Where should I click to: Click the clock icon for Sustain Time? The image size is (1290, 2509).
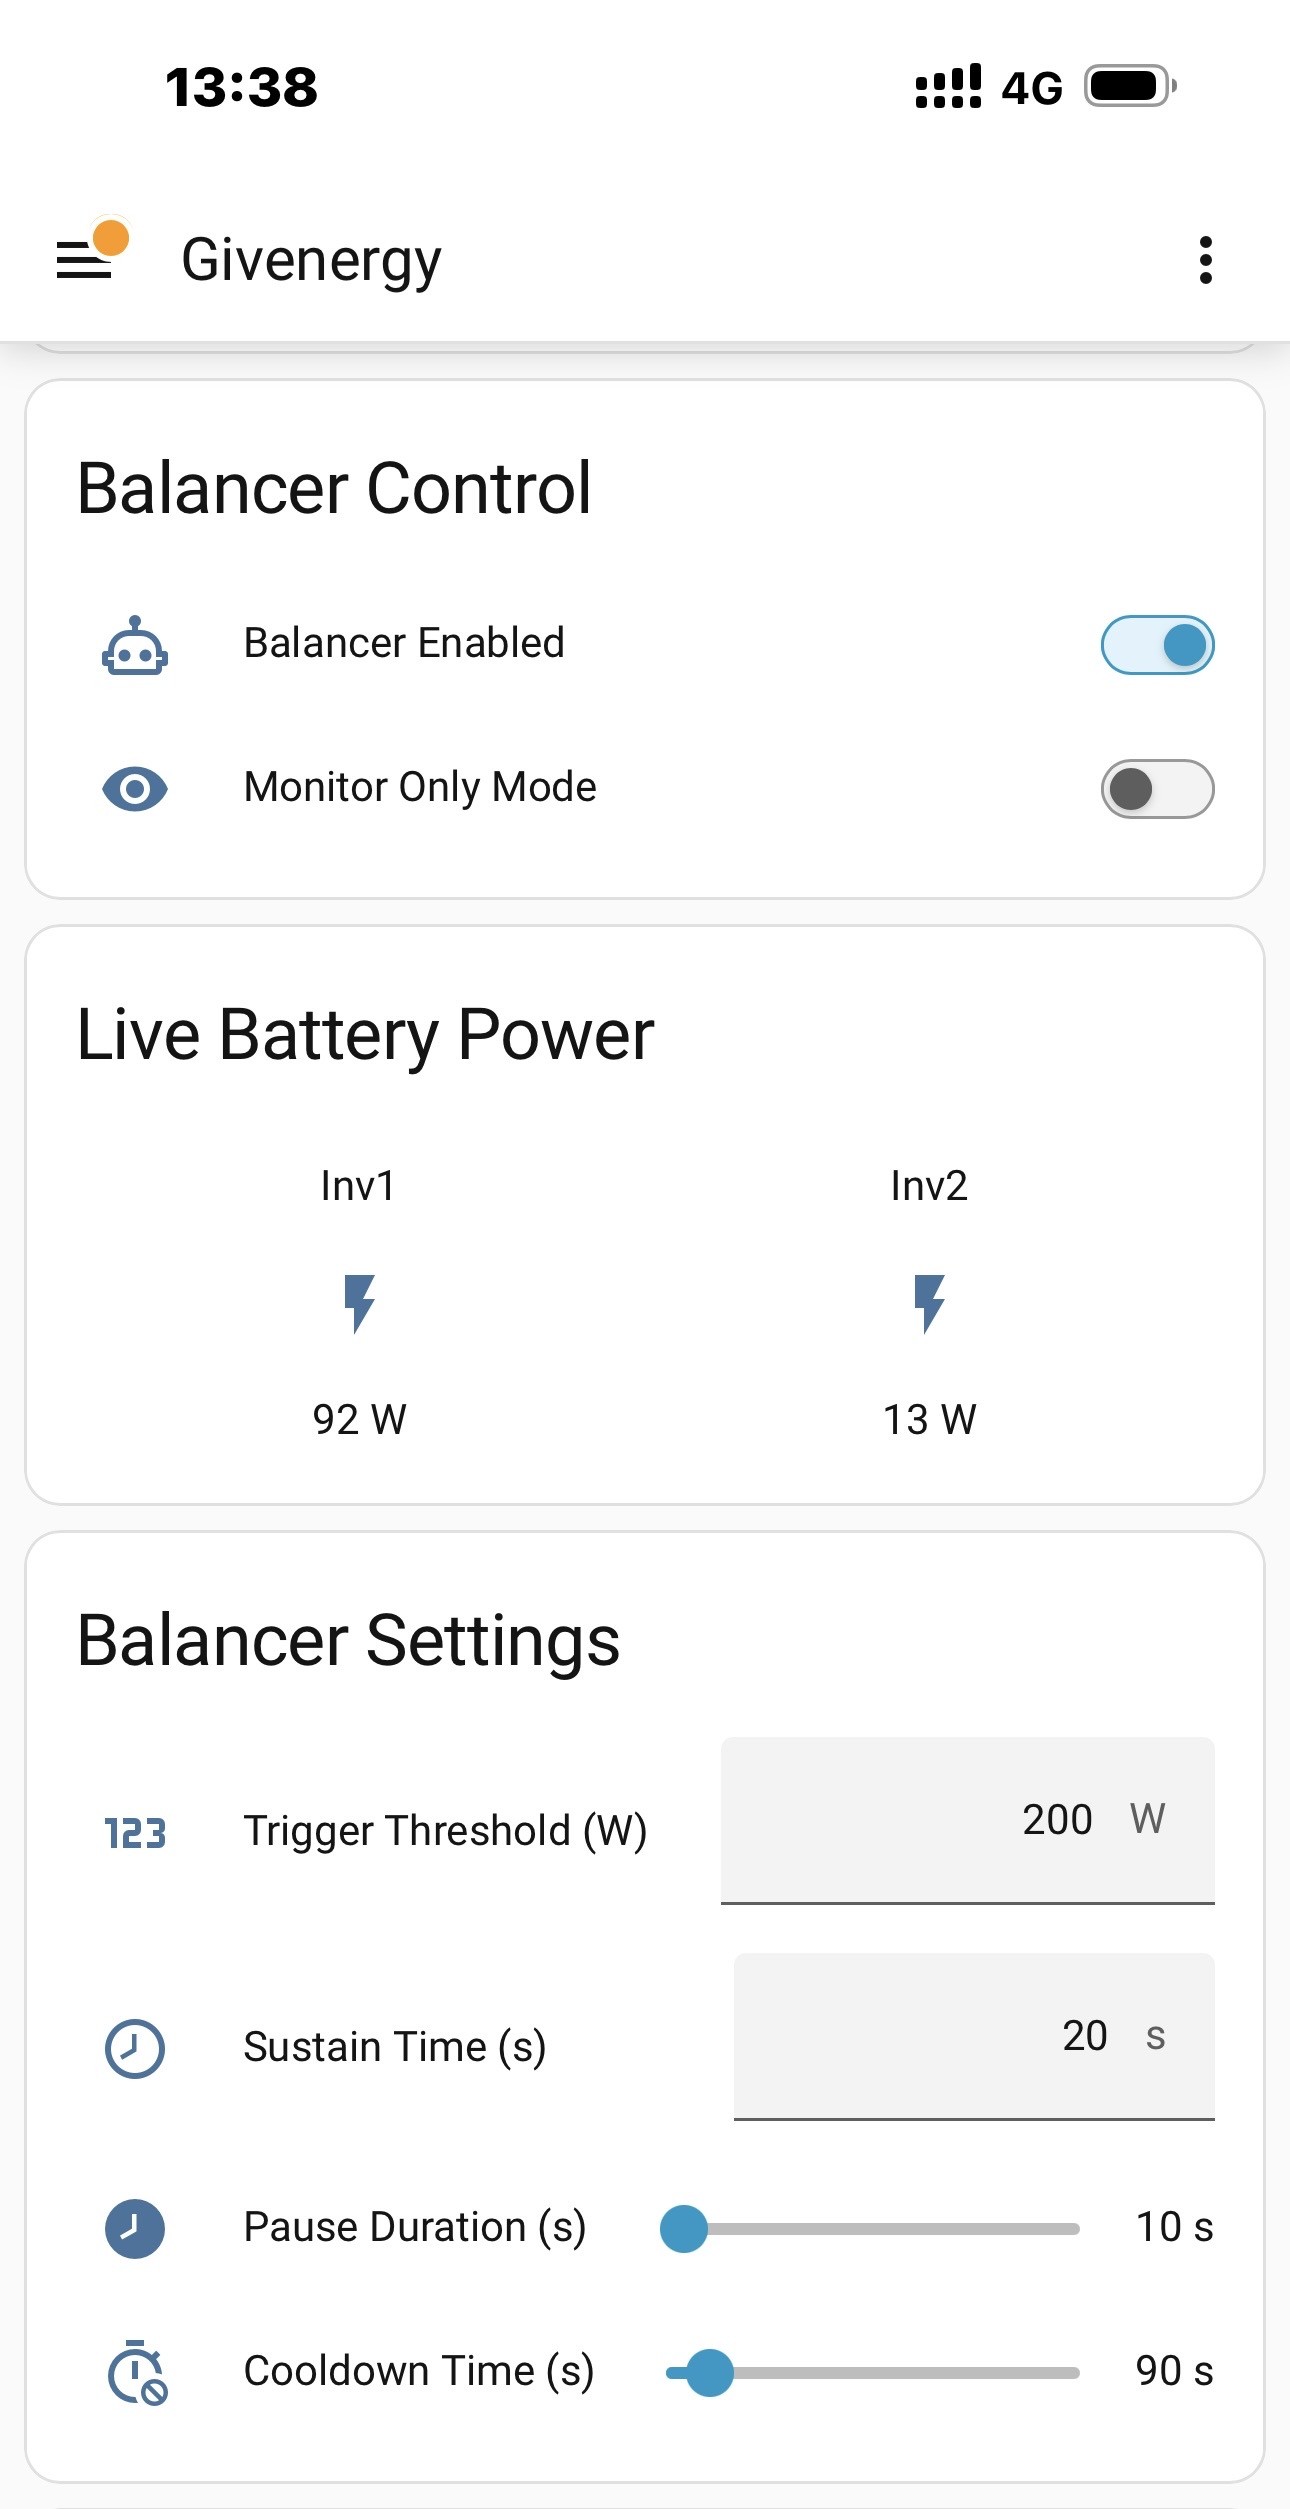[x=135, y=2049]
